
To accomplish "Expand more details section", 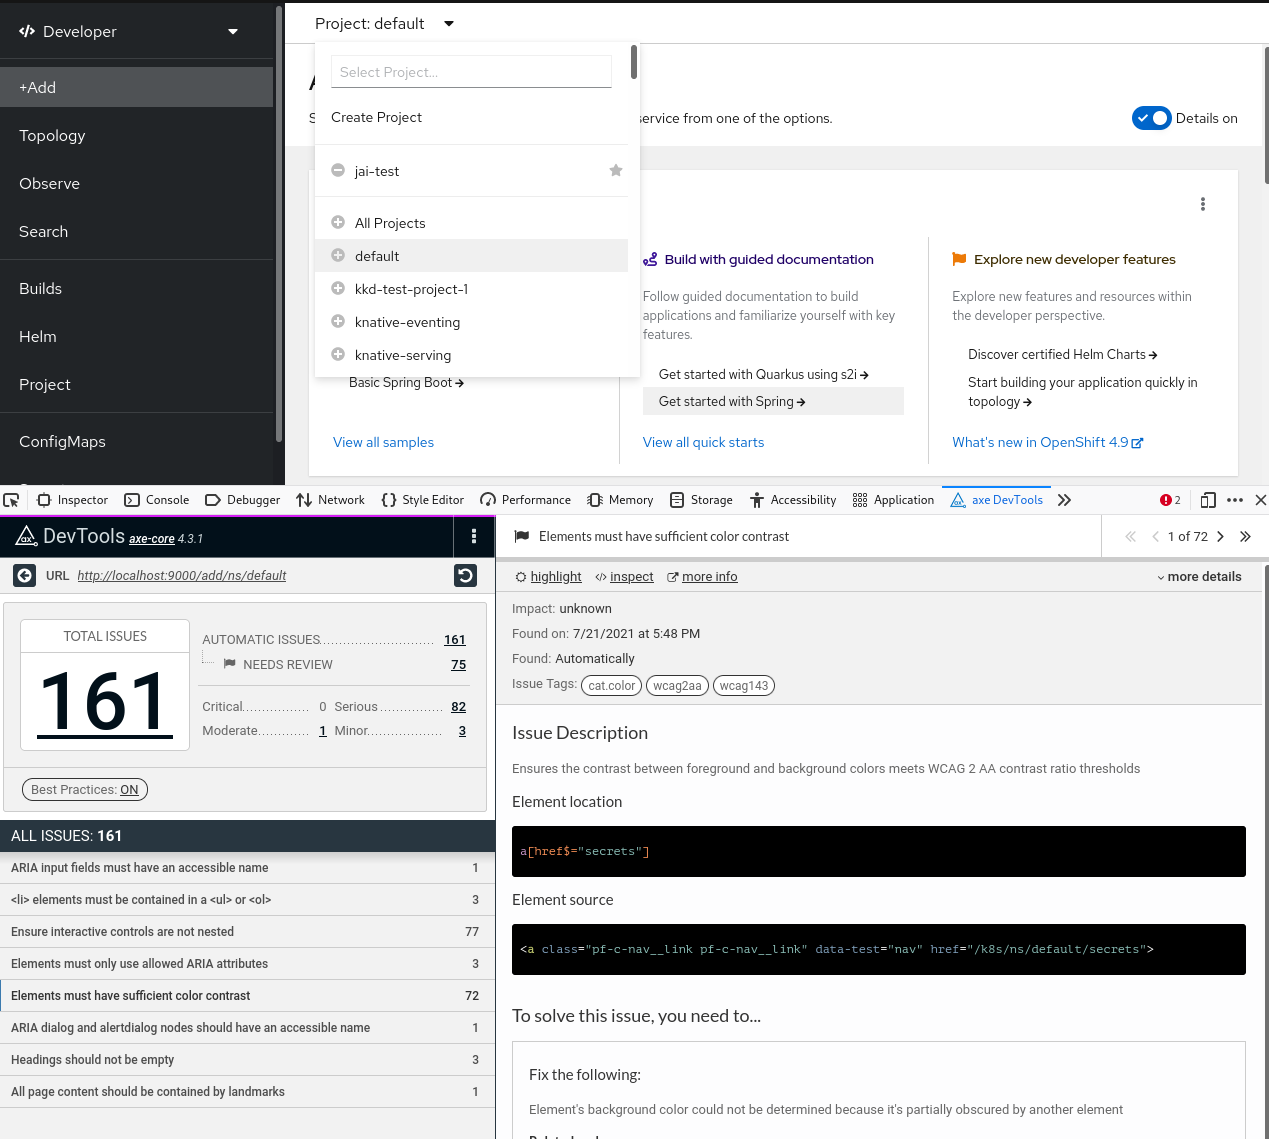I will [x=1199, y=577].
